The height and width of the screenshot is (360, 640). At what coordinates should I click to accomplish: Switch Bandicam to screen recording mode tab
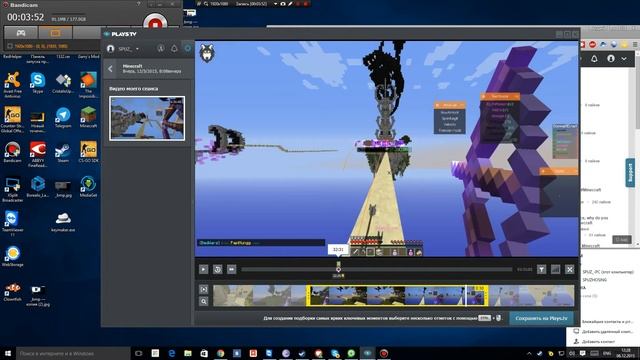click(x=55, y=33)
